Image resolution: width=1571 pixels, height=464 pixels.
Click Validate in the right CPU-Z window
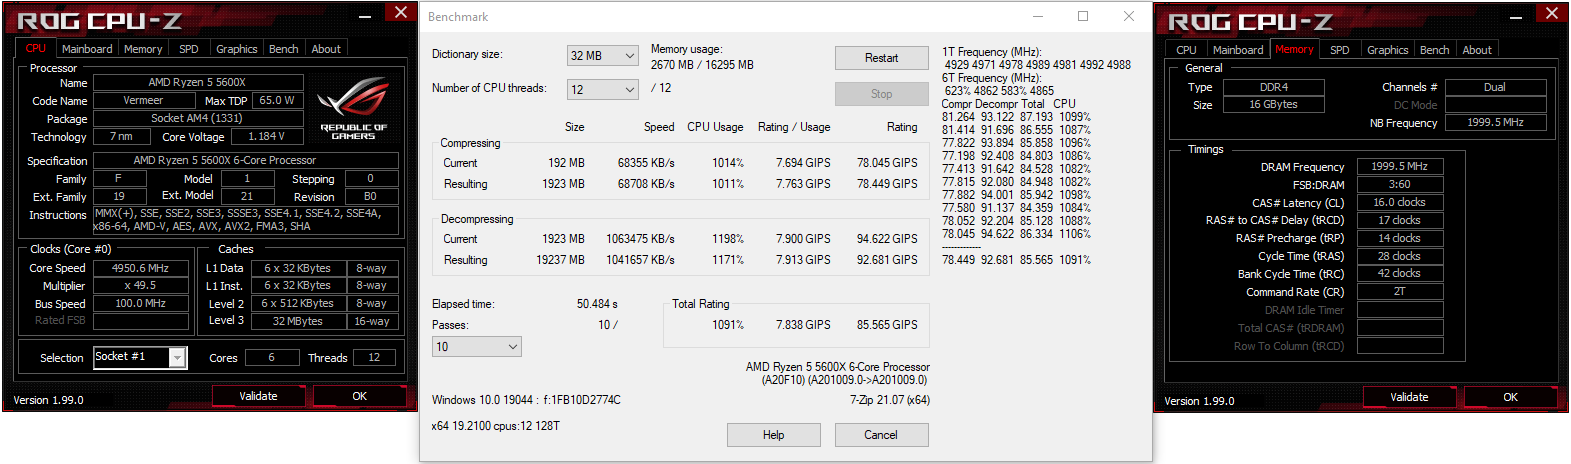1409,397
